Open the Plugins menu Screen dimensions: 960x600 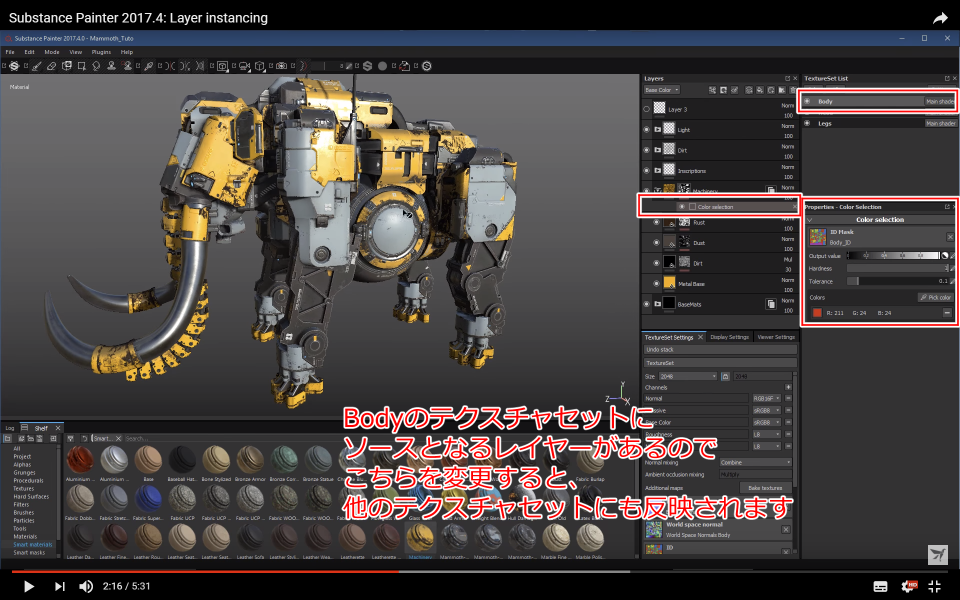pos(102,52)
